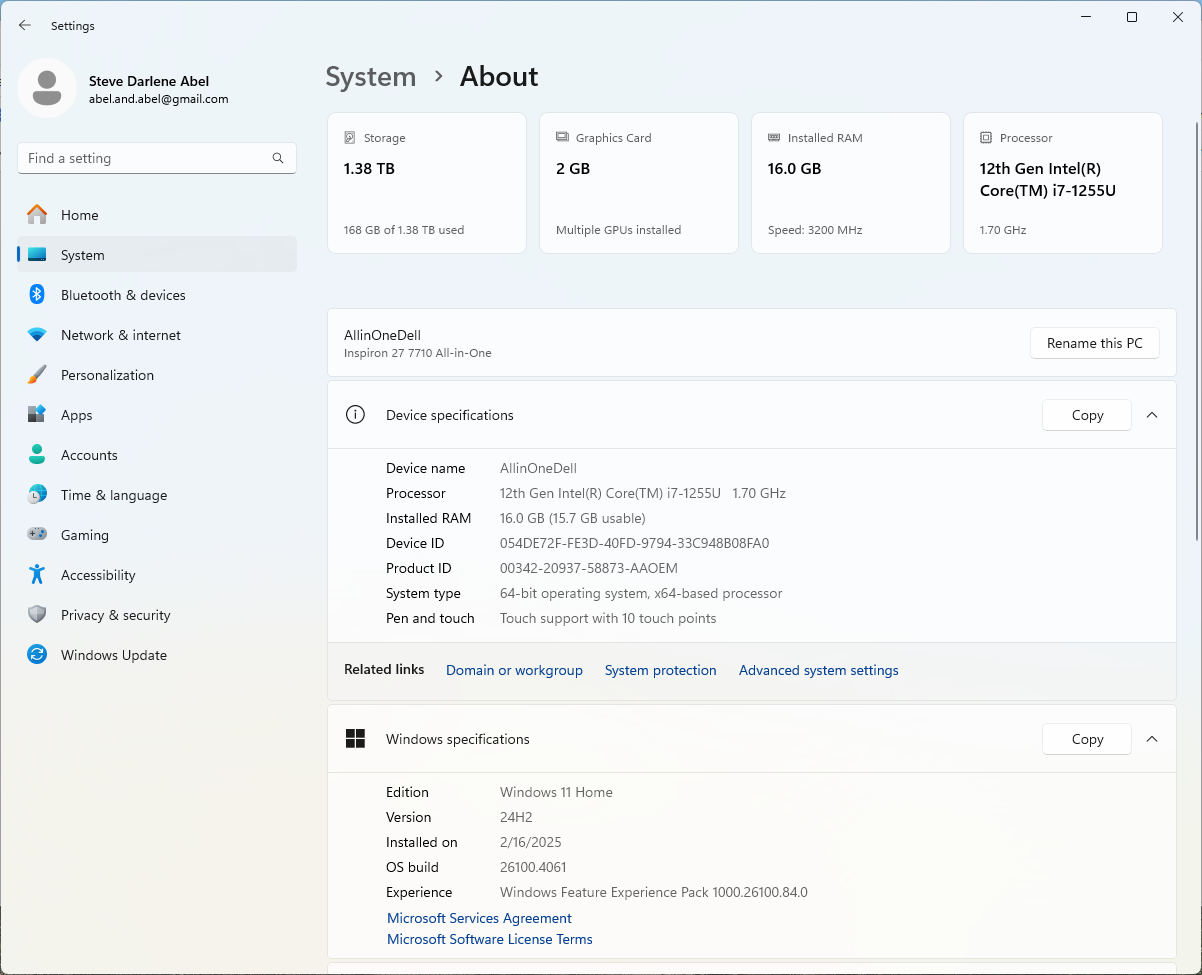Open Advanced system settings link
Screen dimensions: 1202x975
[x=819, y=670]
